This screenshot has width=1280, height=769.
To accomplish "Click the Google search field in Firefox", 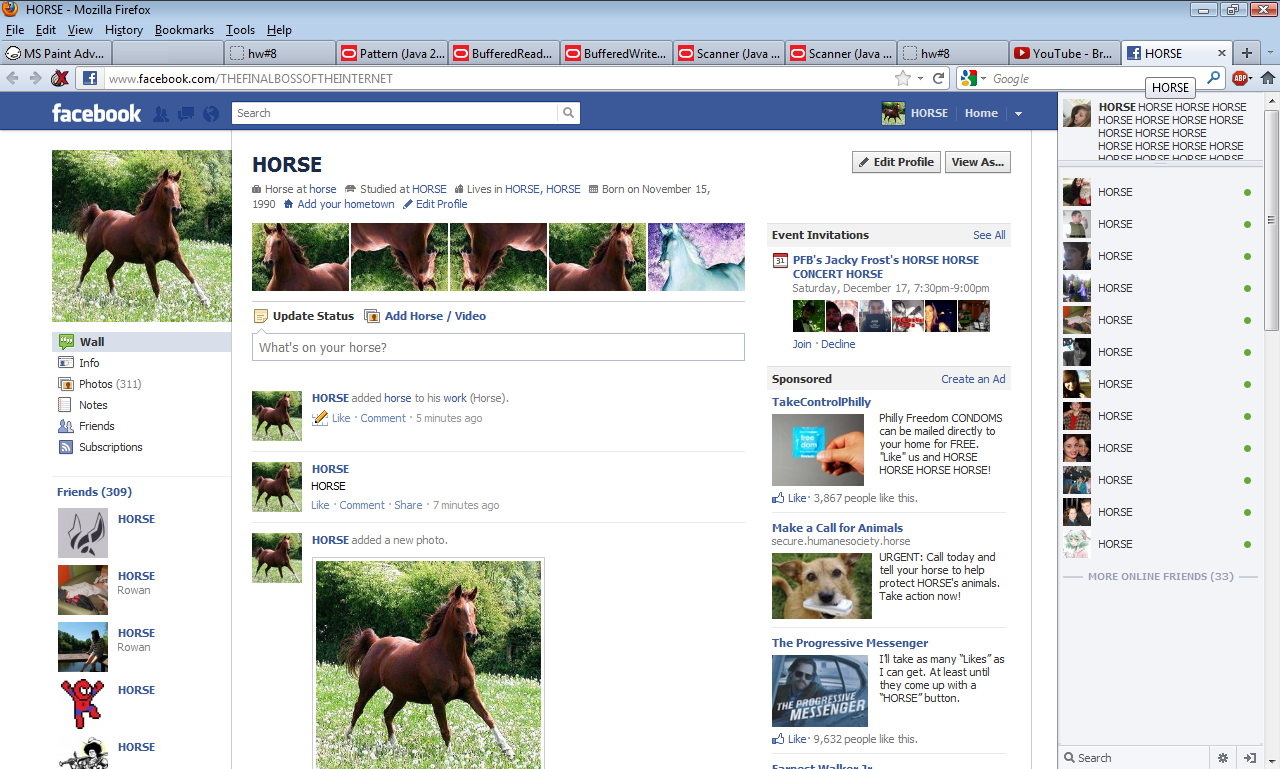I will point(1098,78).
